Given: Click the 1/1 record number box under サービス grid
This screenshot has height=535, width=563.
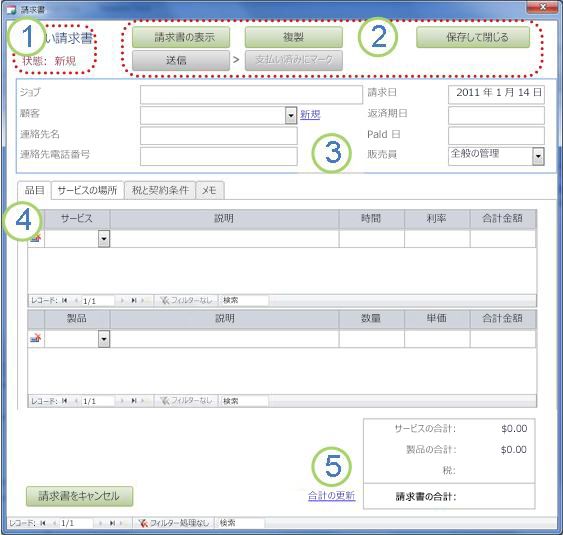Looking at the screenshot, I should tap(98, 301).
